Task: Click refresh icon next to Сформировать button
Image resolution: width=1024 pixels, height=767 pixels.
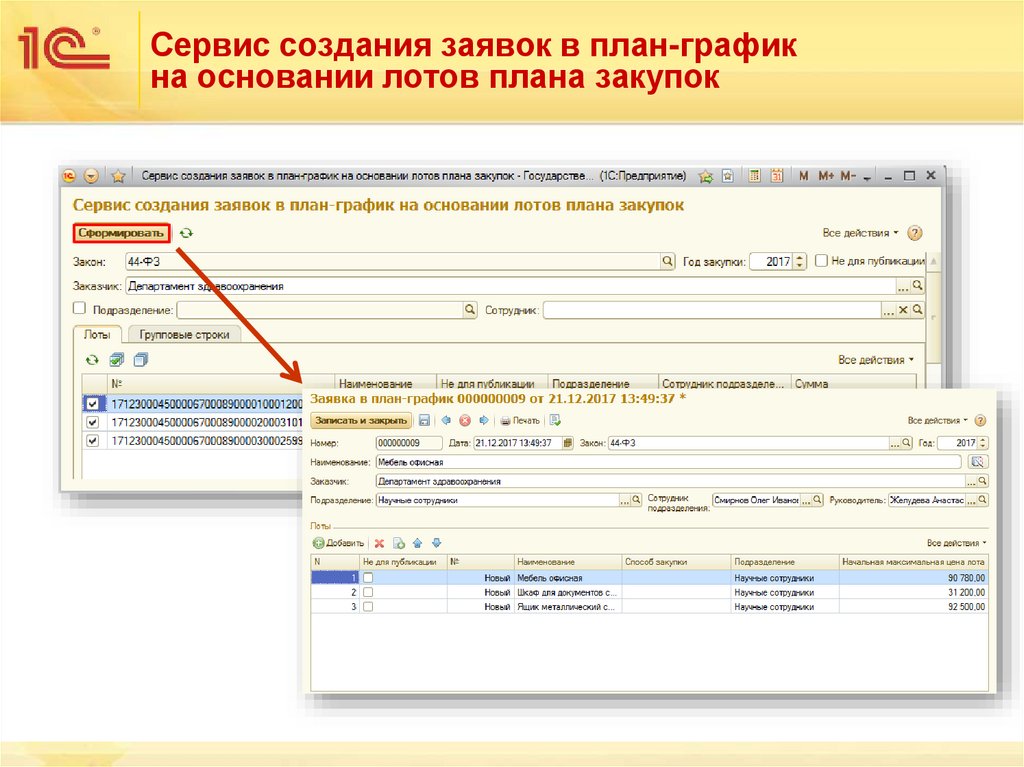Action: 186,233
